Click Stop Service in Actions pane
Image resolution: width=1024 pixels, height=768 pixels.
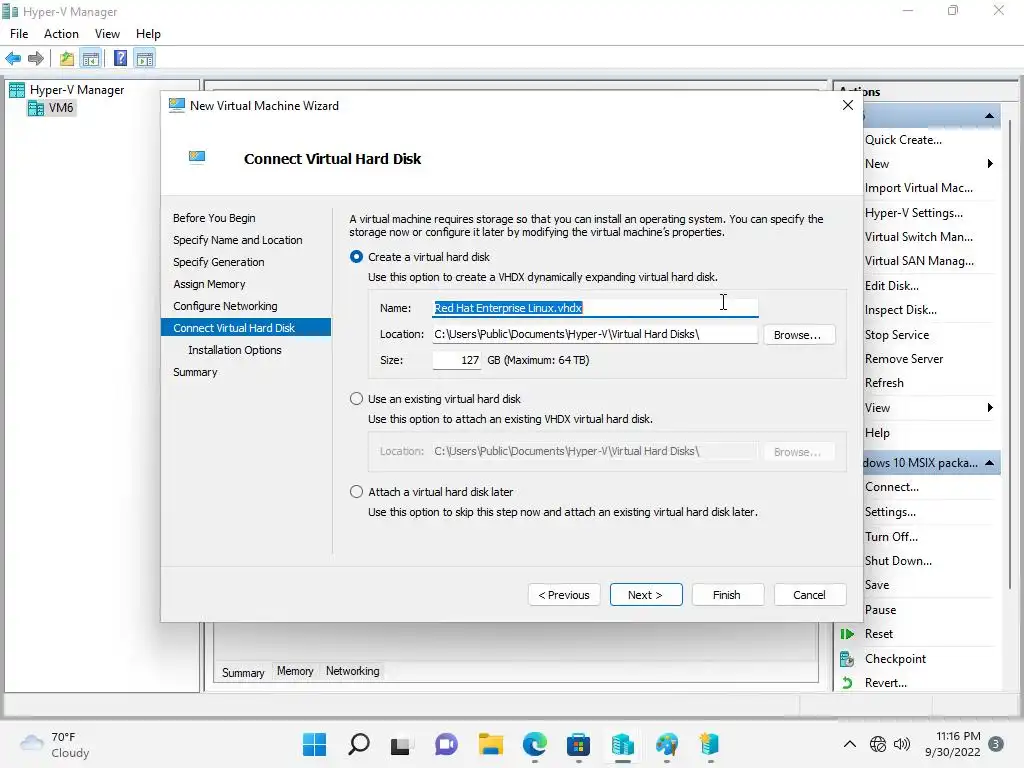[897, 335]
